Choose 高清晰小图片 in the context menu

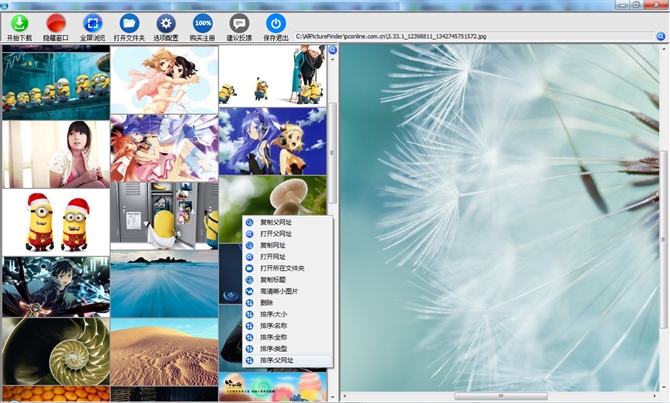tap(279, 291)
